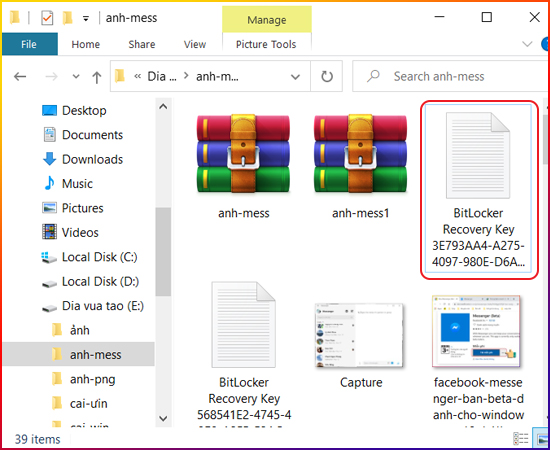Click the New folder quick access icon
Screen dimensions: 550x450
67,18
